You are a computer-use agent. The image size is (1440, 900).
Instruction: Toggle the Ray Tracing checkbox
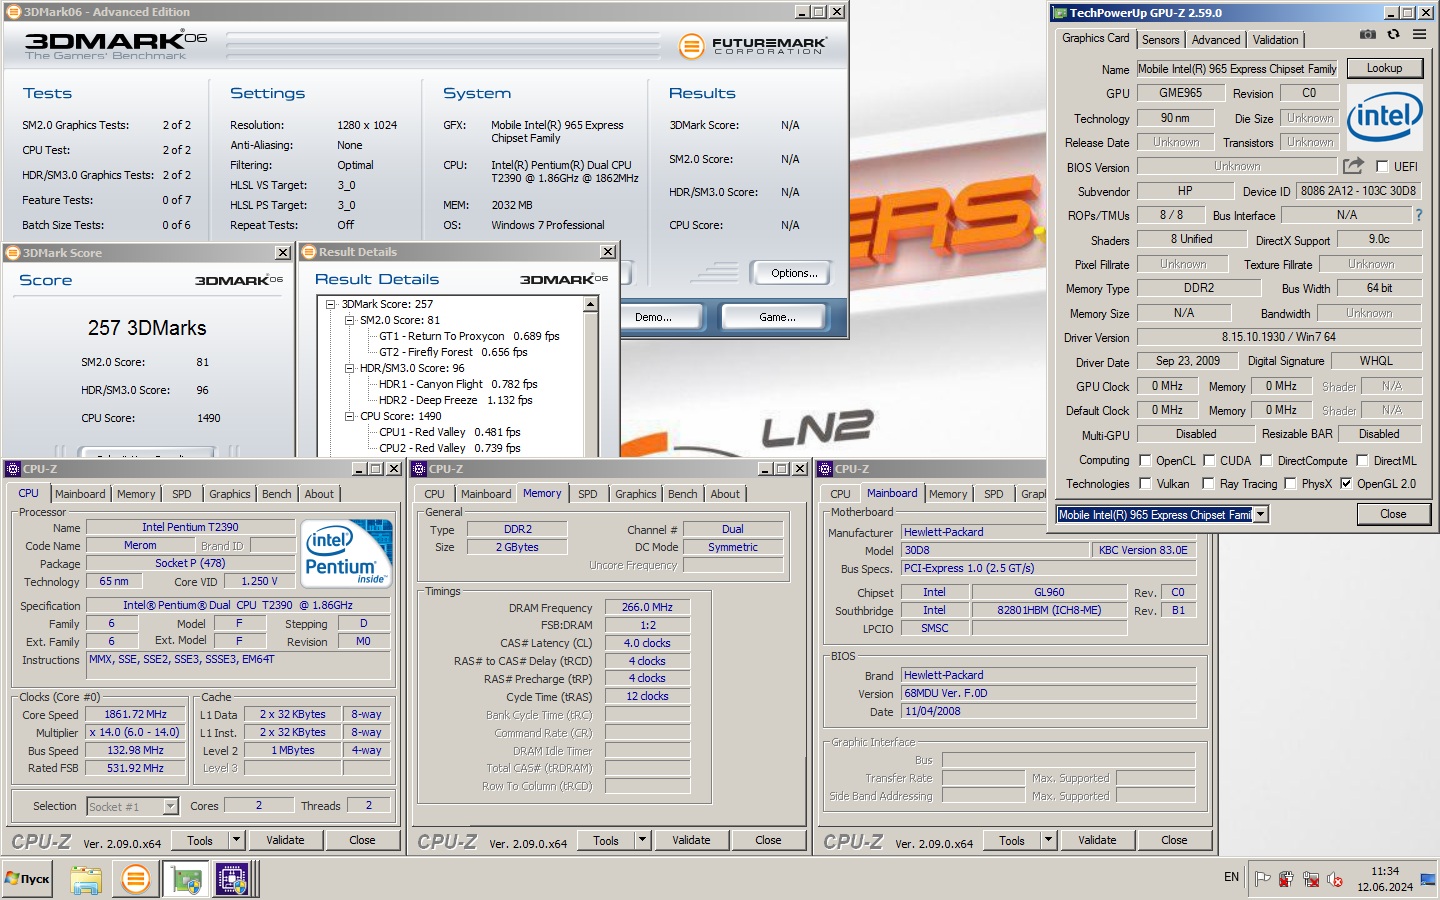point(1209,484)
